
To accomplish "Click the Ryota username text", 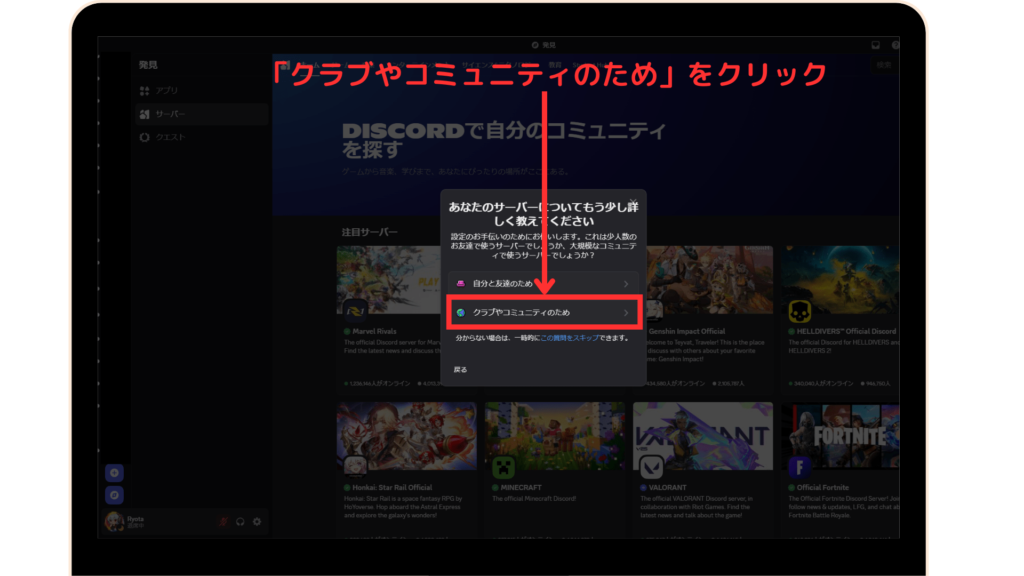I will (x=135, y=519).
